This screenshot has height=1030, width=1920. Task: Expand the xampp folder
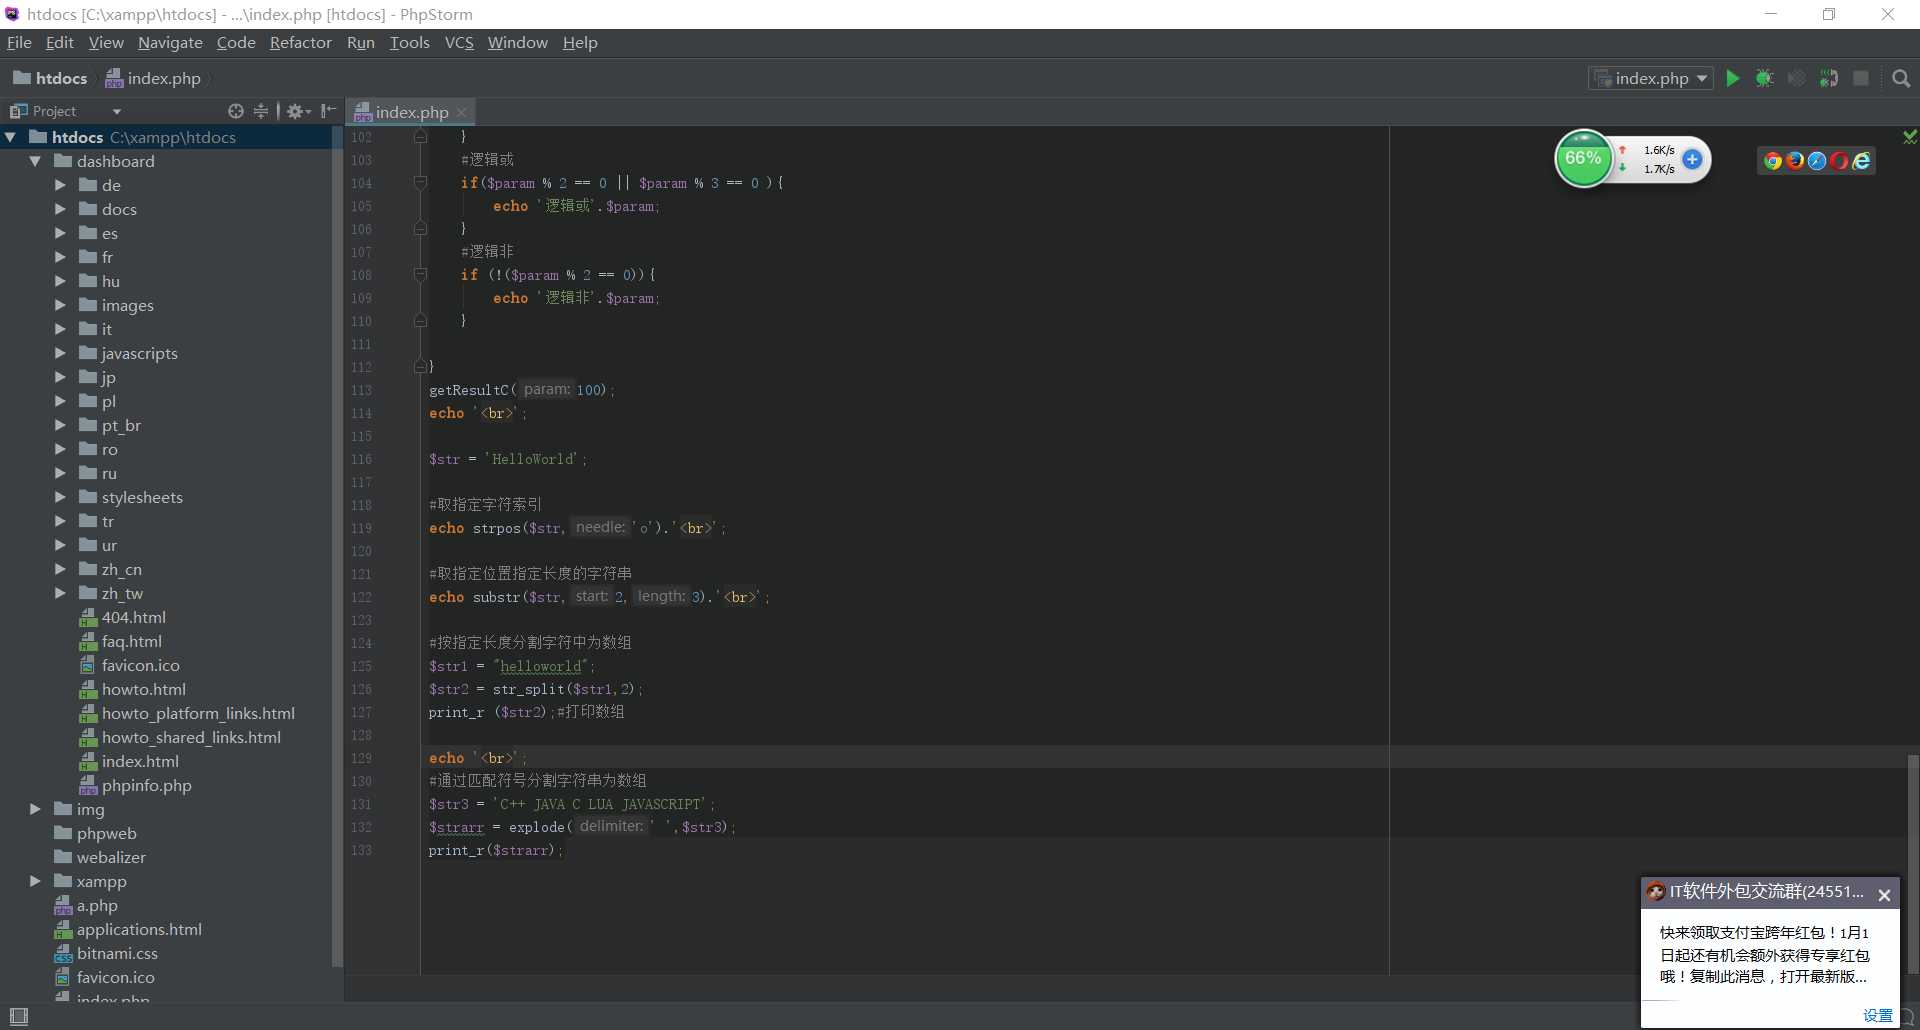(35, 881)
